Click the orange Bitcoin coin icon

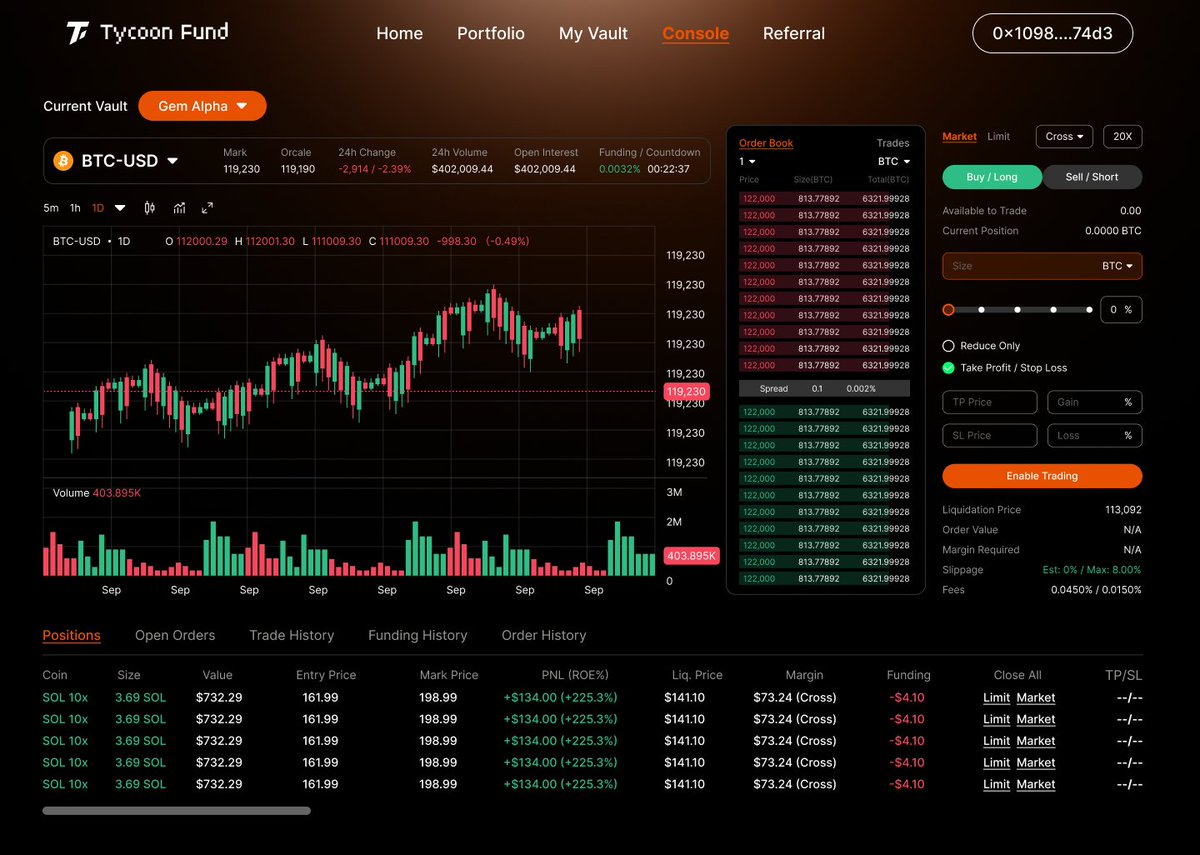pyautogui.click(x=63, y=161)
